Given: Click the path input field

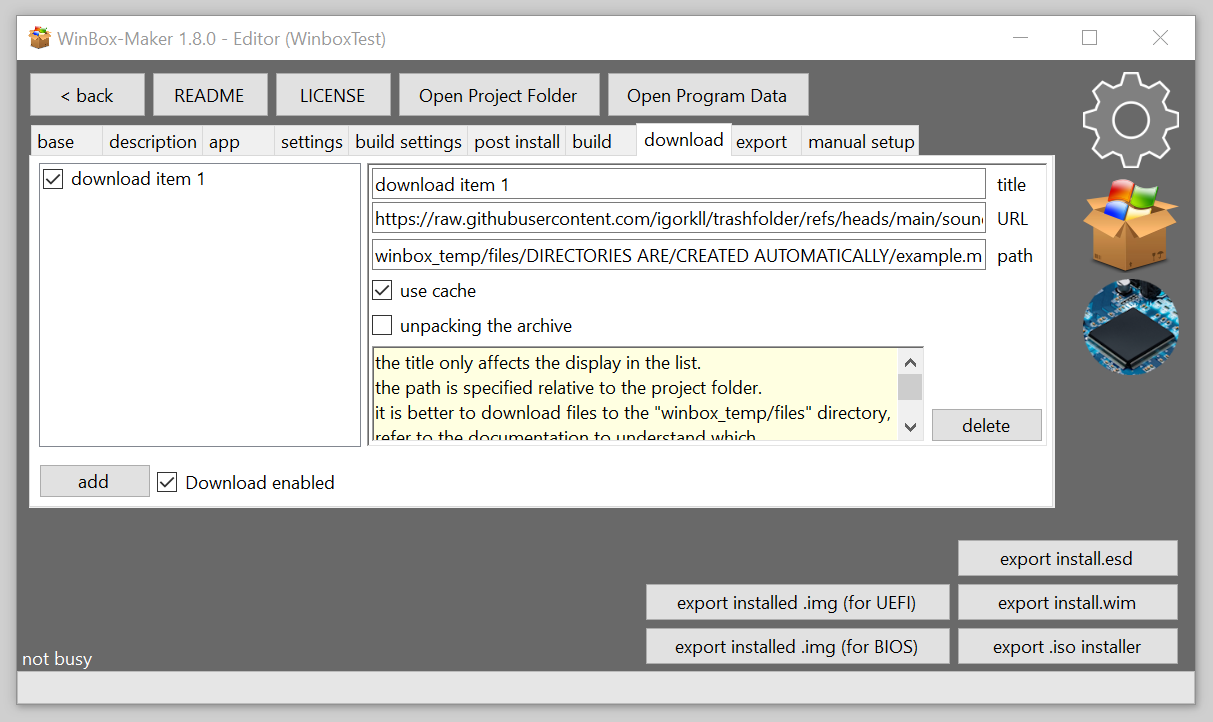Looking at the screenshot, I should pos(678,255).
